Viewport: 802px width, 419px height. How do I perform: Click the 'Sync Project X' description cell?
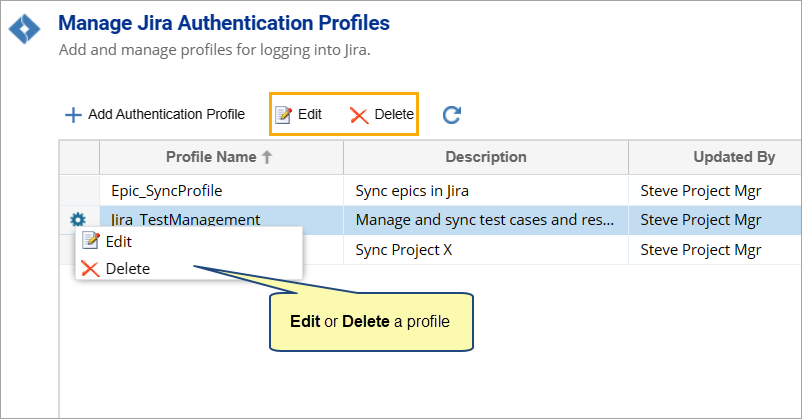[x=485, y=250]
